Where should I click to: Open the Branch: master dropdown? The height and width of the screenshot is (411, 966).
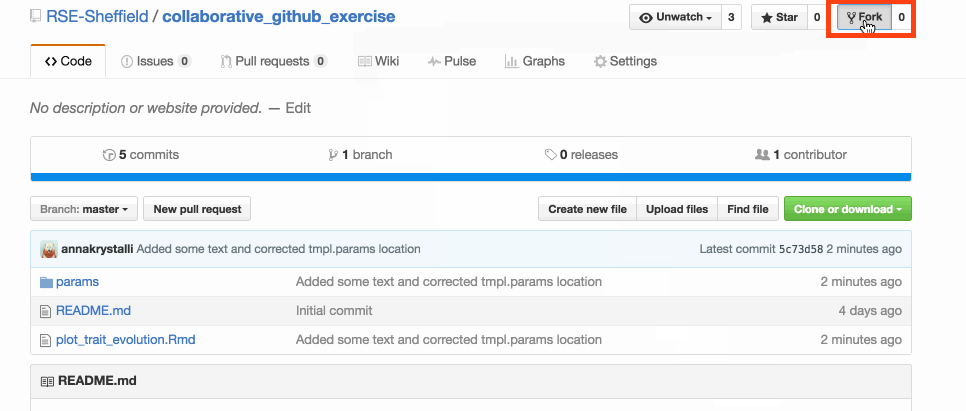coord(84,209)
